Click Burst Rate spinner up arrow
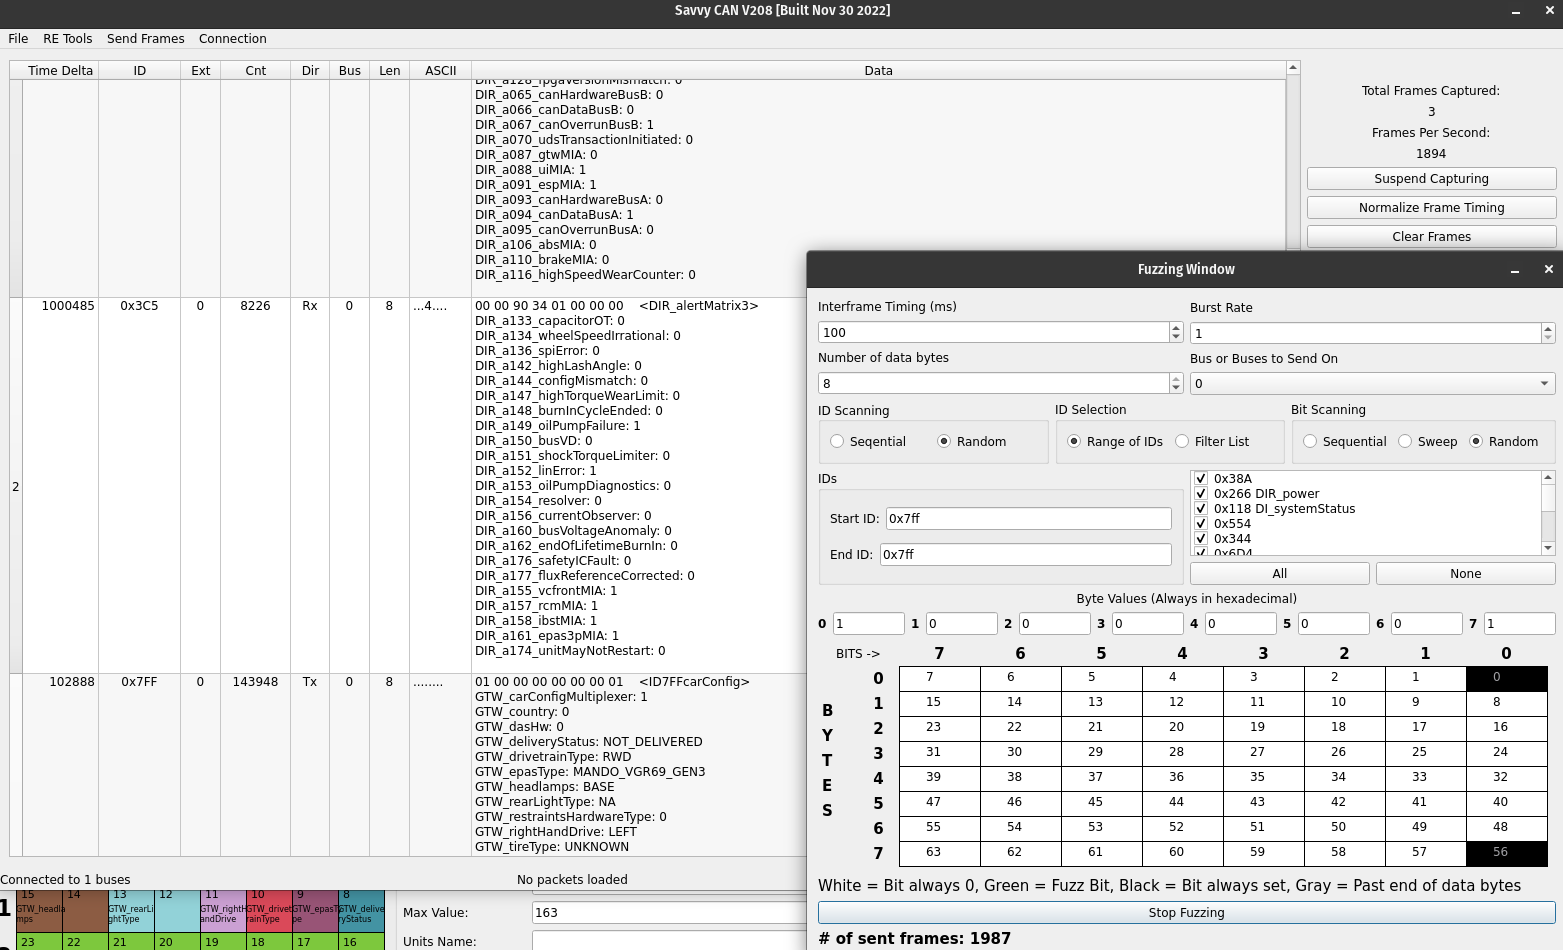Image resolution: width=1563 pixels, height=950 pixels. click(1548, 328)
